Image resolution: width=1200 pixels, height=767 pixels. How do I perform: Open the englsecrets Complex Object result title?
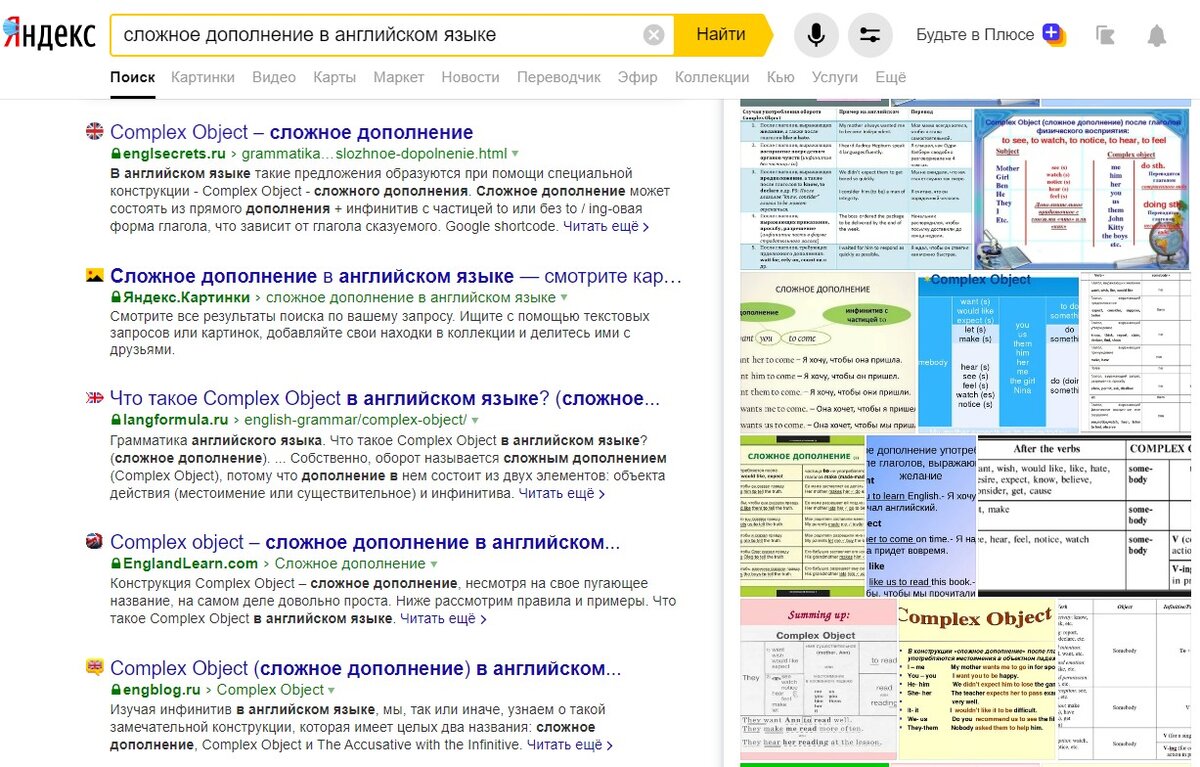pyautogui.click(x=291, y=132)
